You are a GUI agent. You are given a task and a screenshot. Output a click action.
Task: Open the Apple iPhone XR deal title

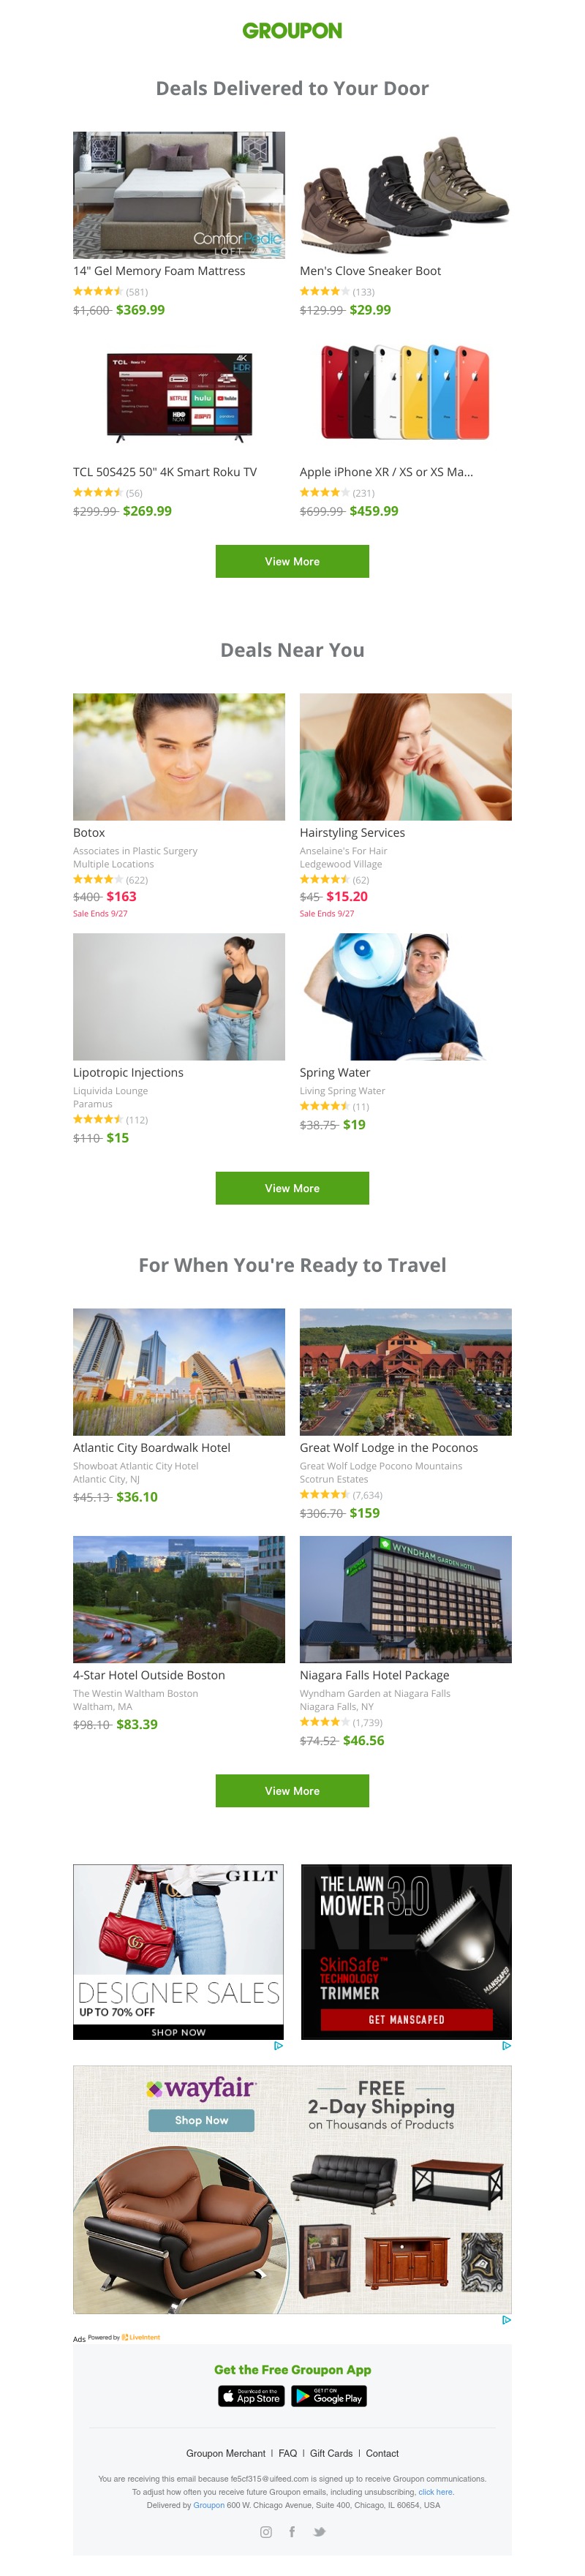[x=386, y=472]
